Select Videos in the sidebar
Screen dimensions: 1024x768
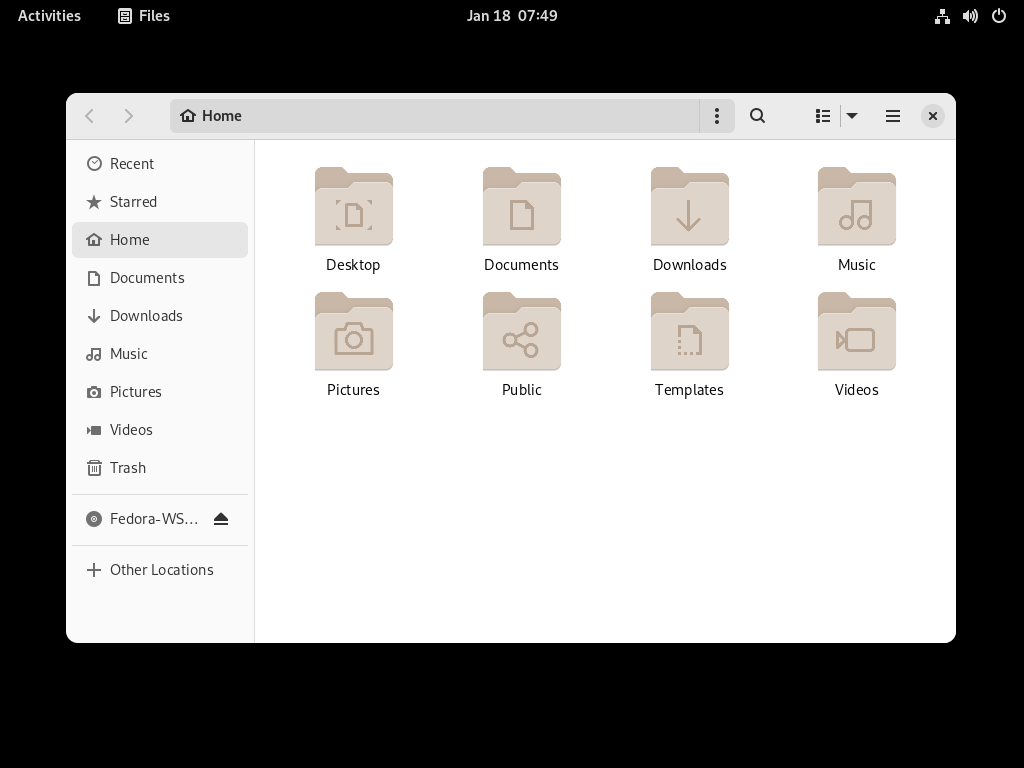point(160,429)
